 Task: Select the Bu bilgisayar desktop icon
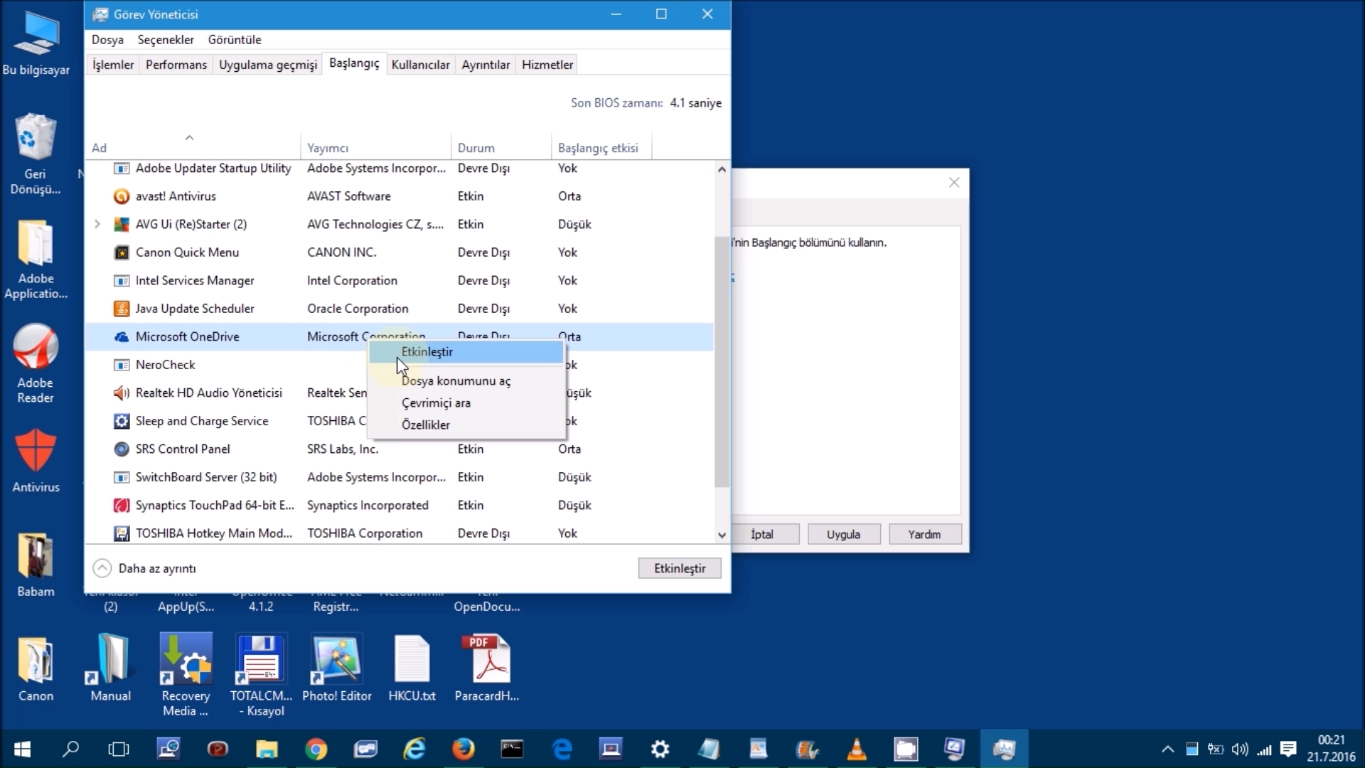click(x=36, y=44)
